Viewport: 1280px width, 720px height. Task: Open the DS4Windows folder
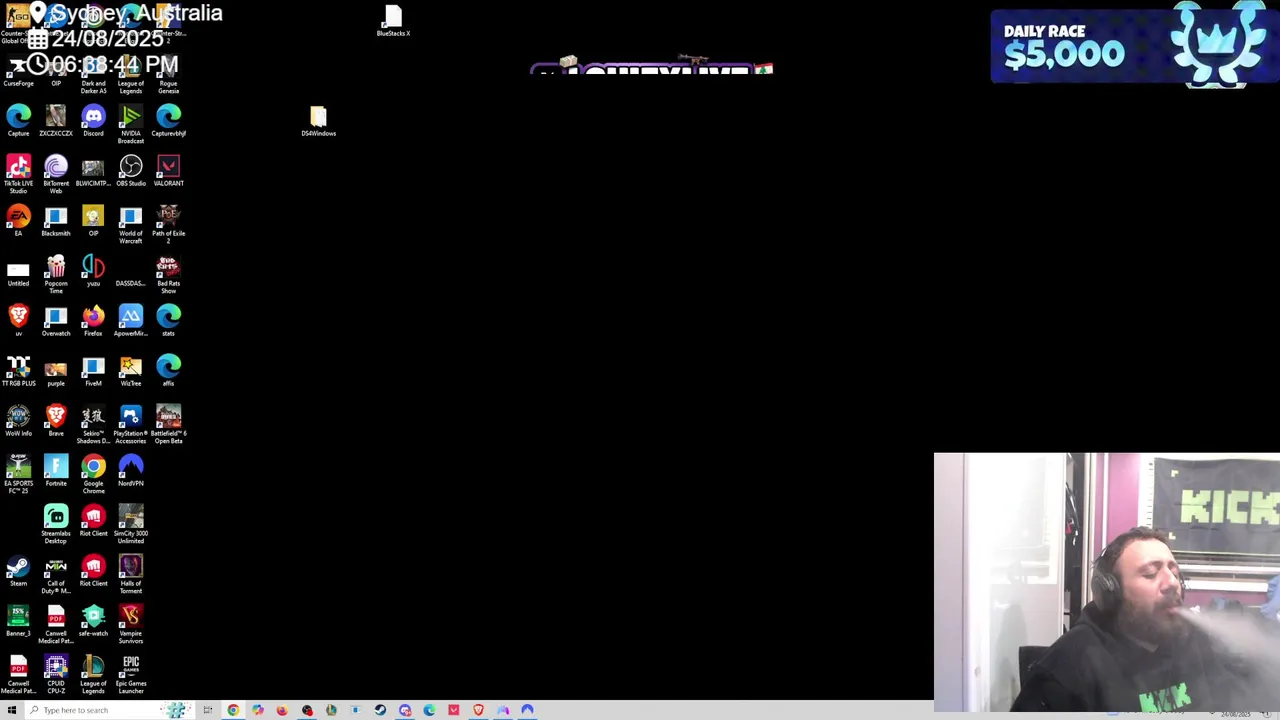[x=318, y=121]
